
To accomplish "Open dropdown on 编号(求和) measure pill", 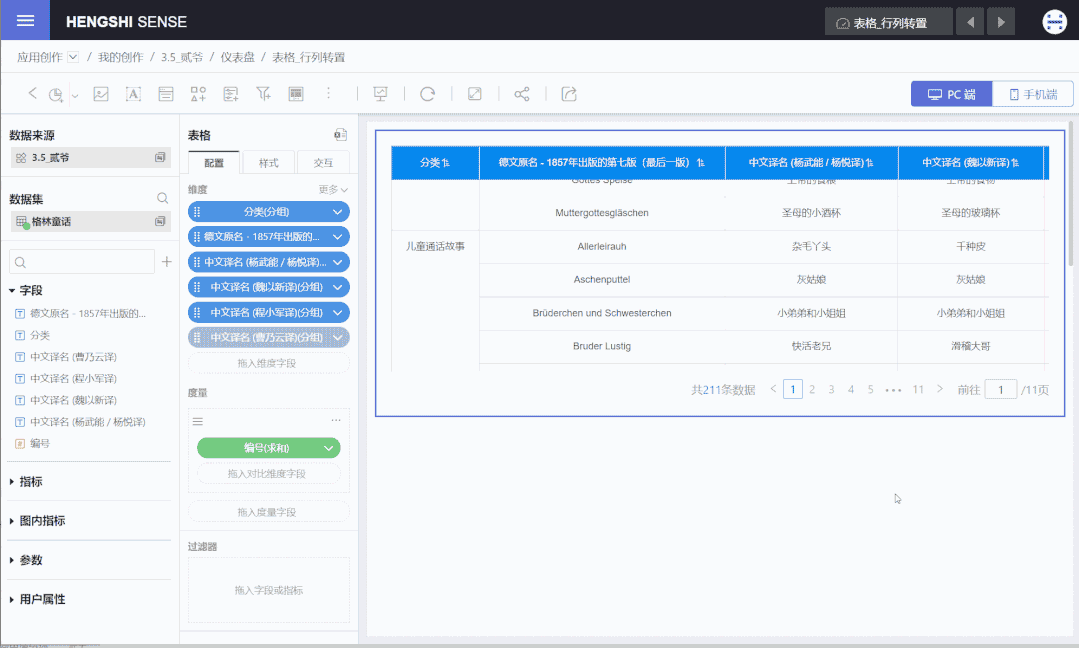I will pyautogui.click(x=328, y=448).
